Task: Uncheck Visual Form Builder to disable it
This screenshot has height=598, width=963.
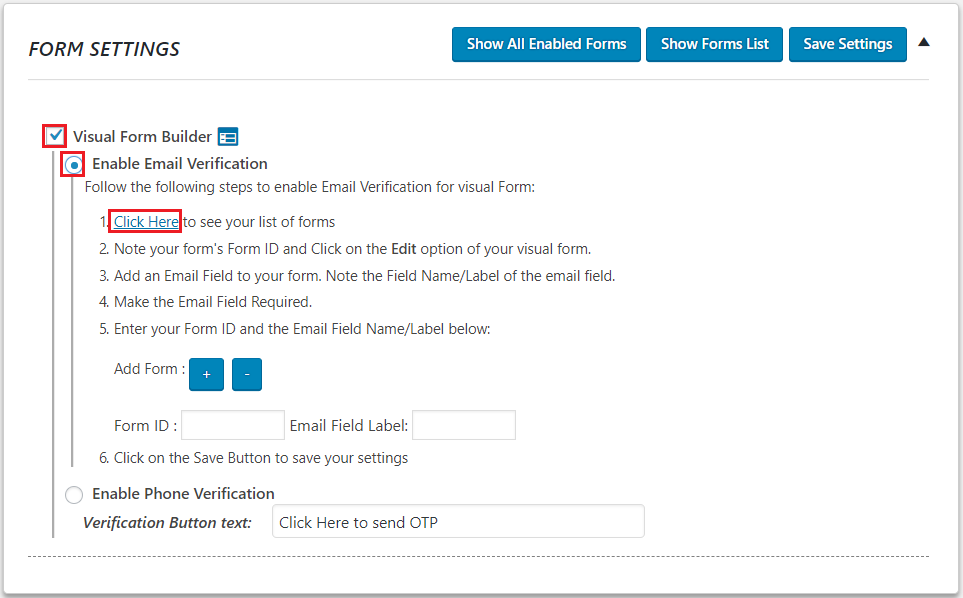Action: 54,135
